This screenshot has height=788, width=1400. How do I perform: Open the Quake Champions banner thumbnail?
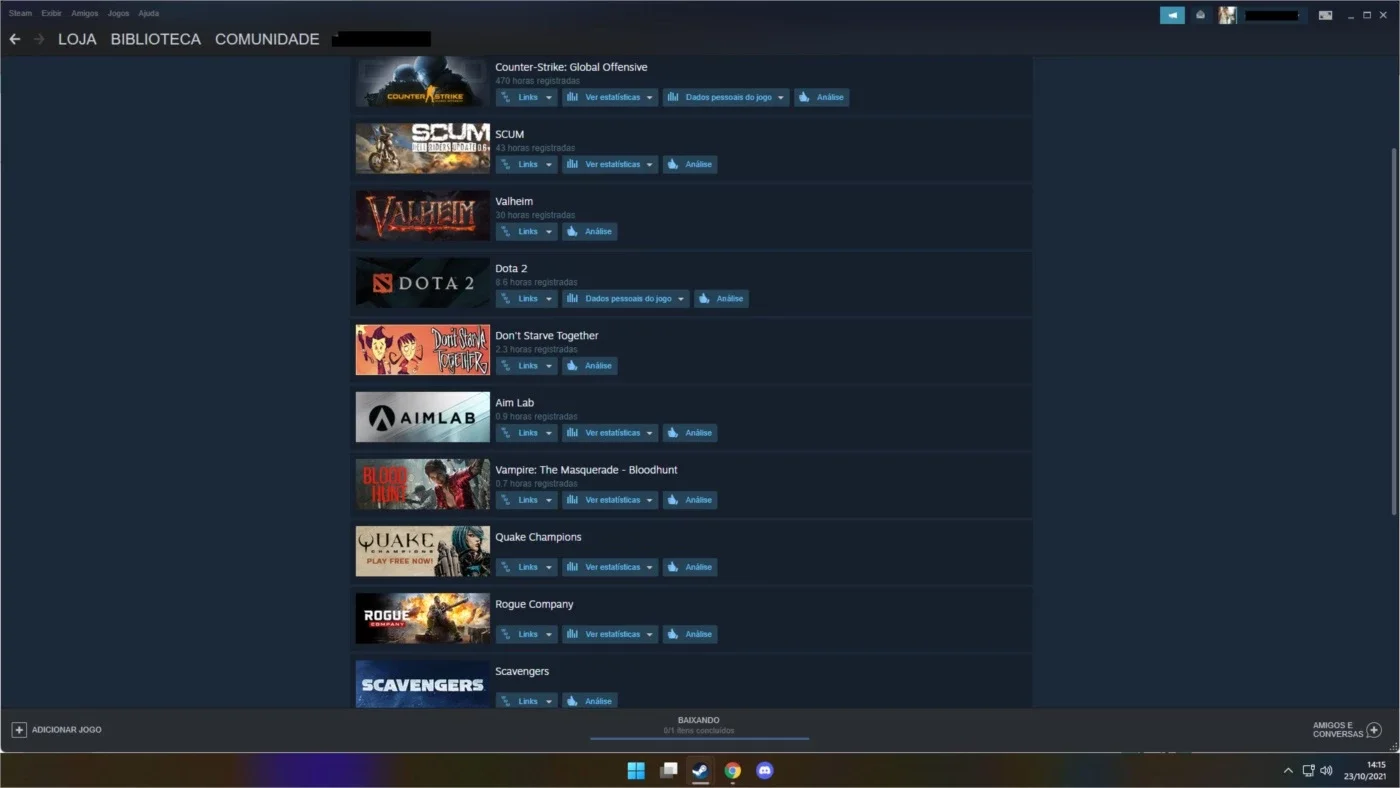coord(423,550)
